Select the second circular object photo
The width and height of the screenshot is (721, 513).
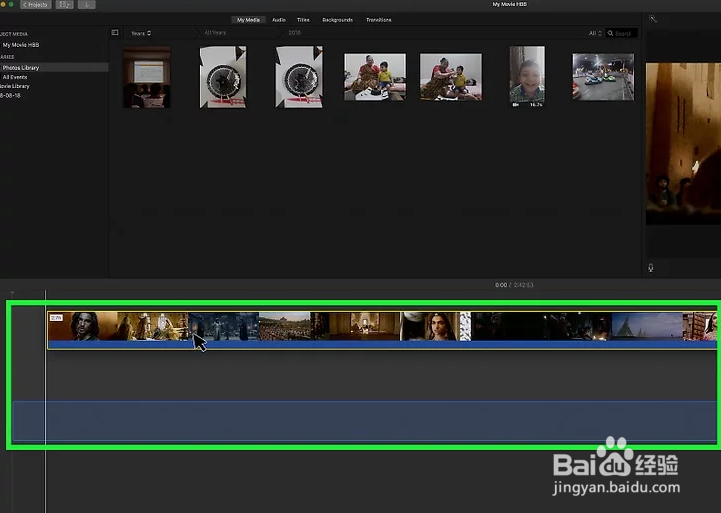tap(299, 77)
